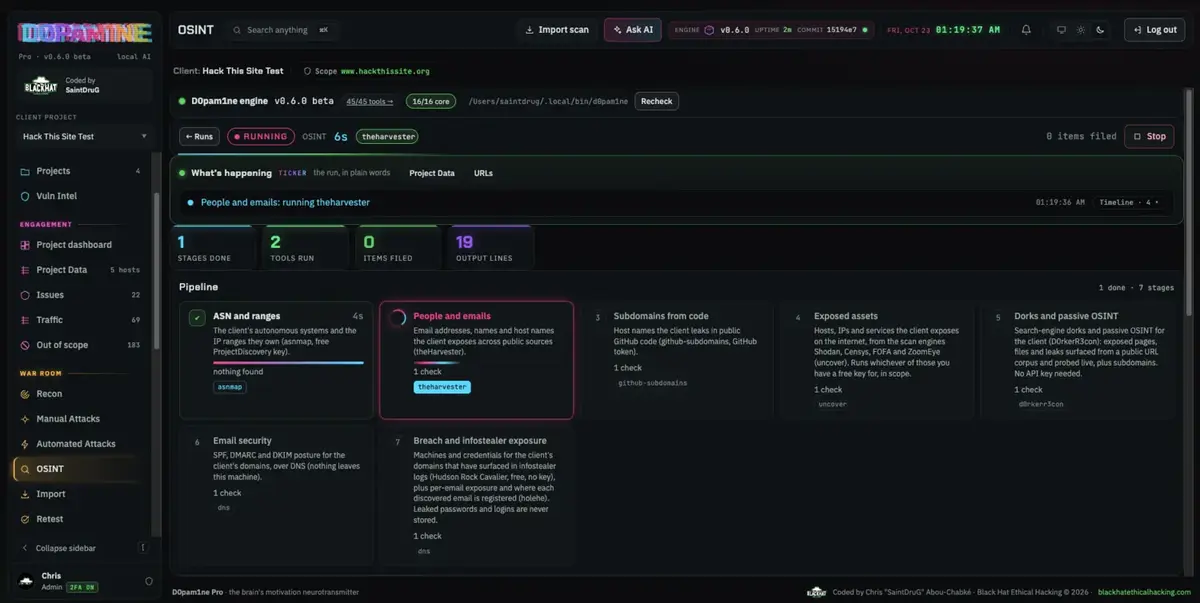The image size is (1200, 603).
Task: Click the engine cube icon in header
Action: pos(710,30)
